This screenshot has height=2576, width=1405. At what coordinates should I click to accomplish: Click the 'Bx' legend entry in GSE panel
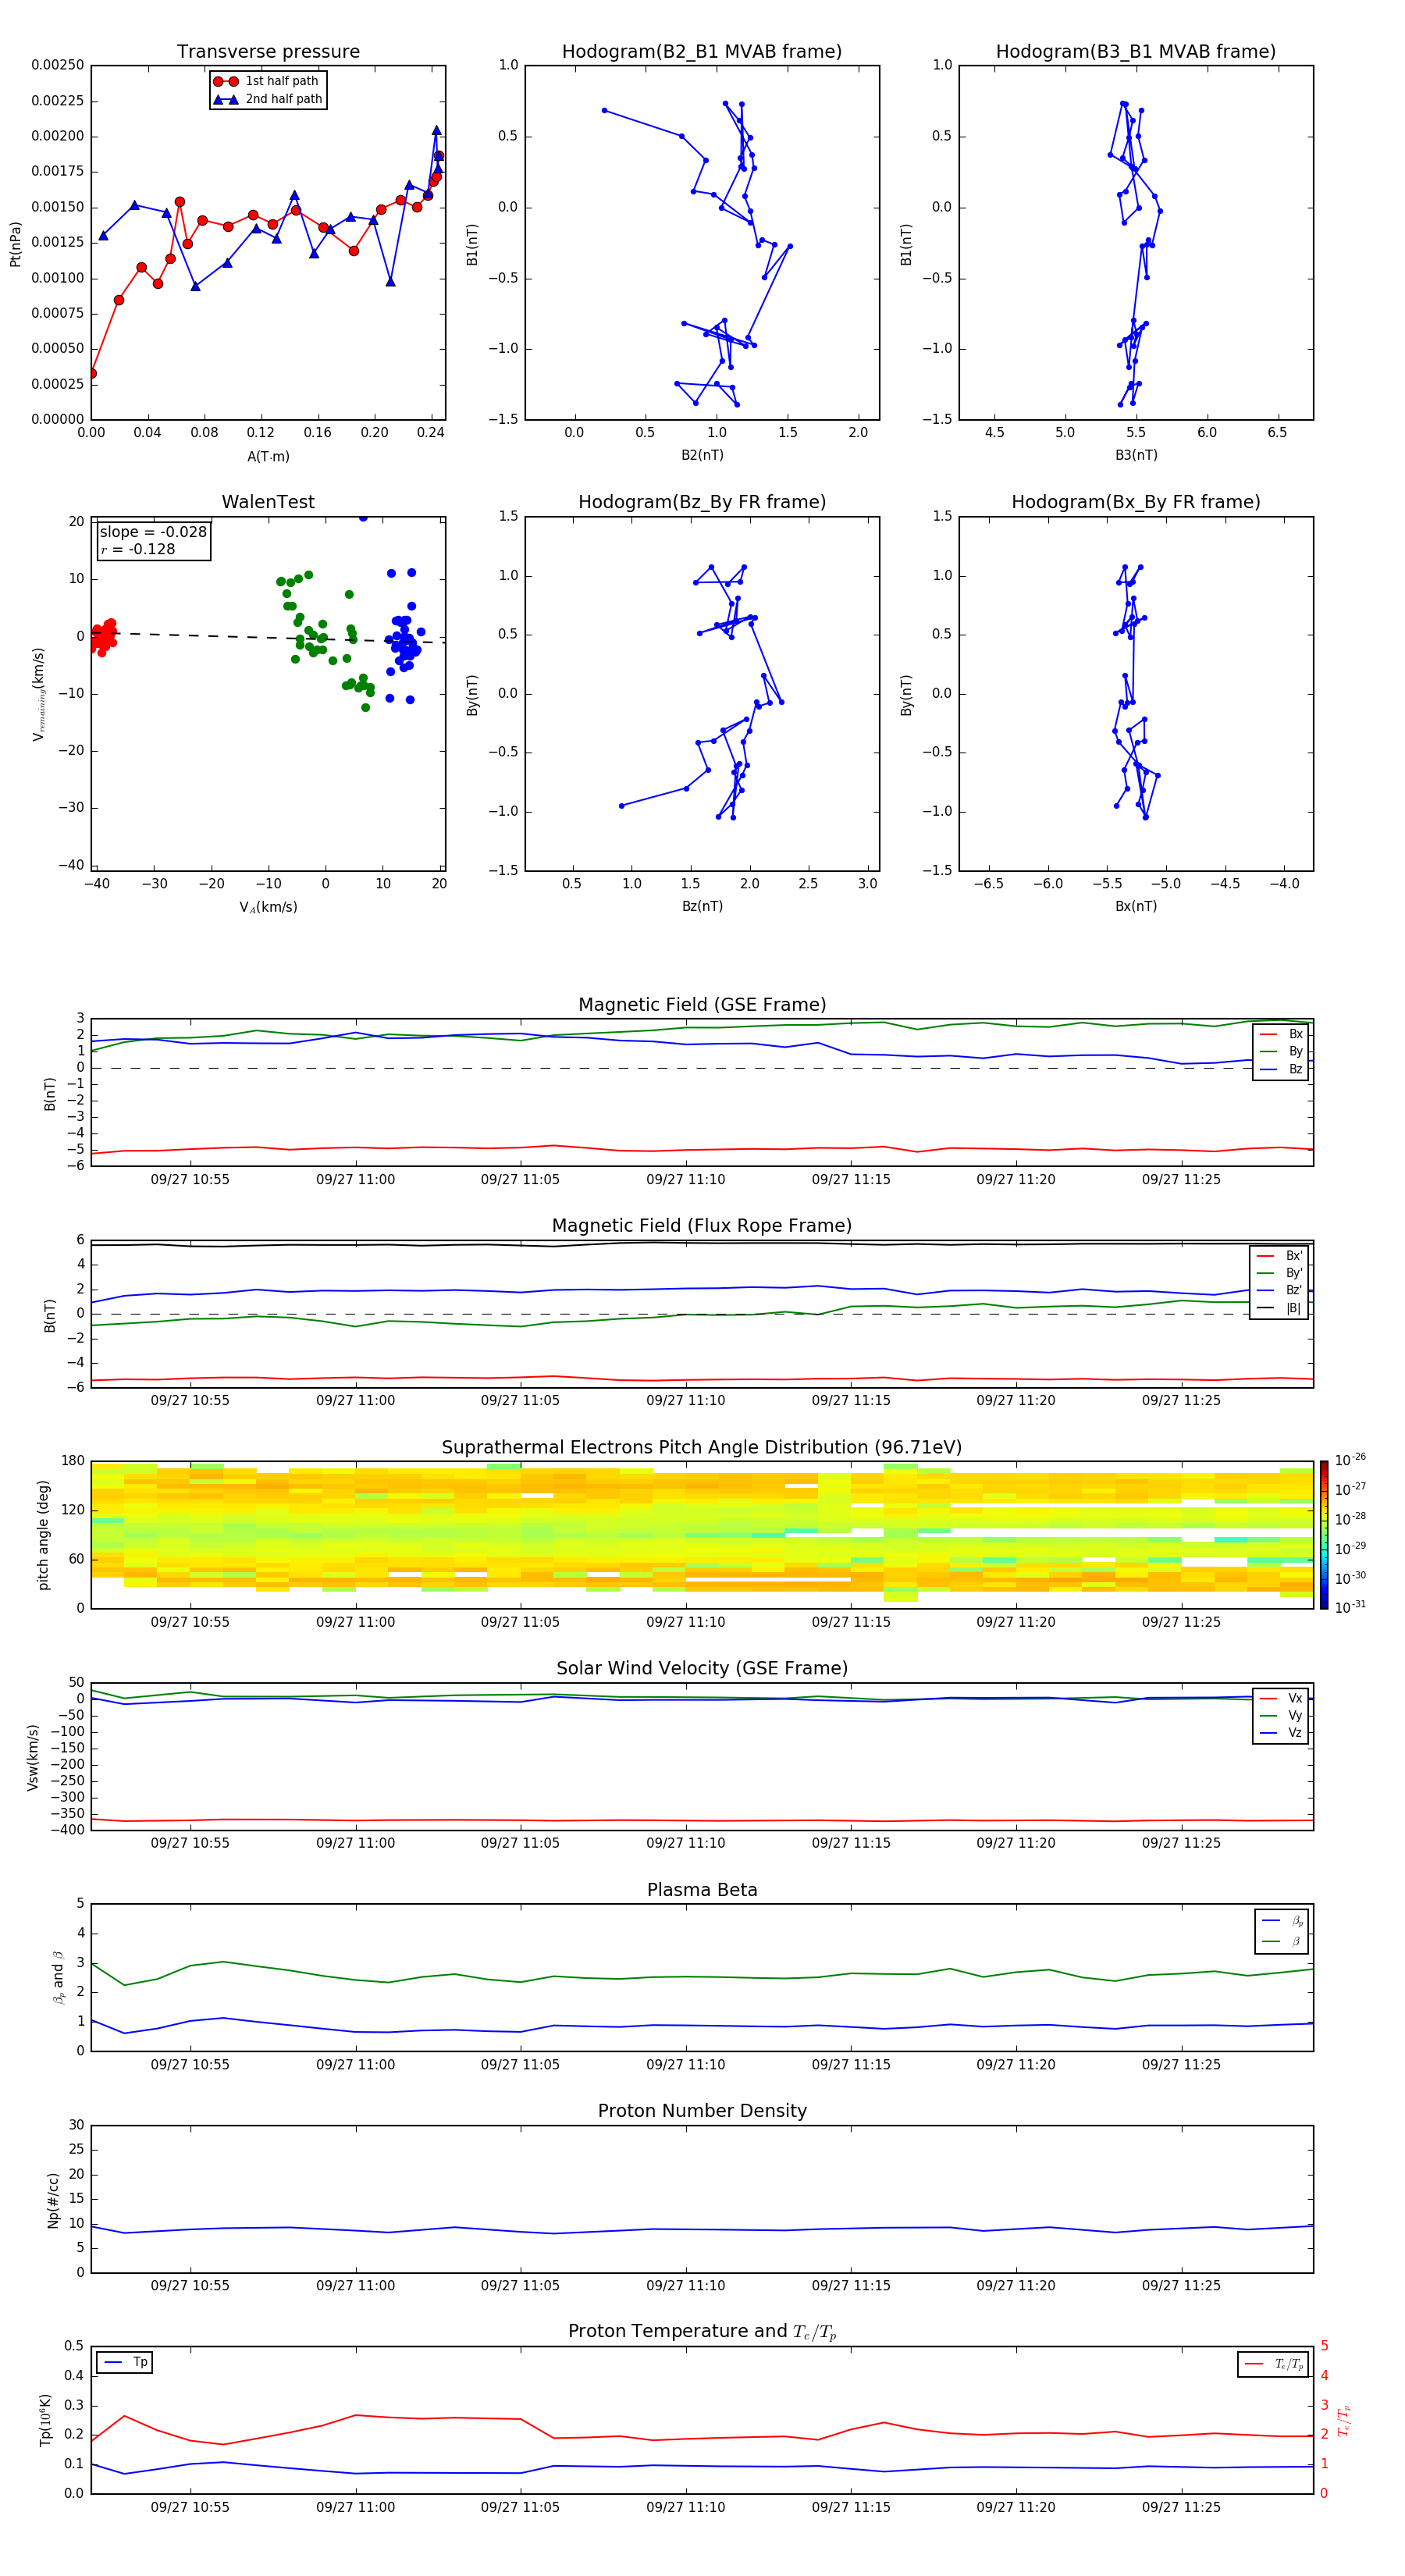tap(1281, 1034)
